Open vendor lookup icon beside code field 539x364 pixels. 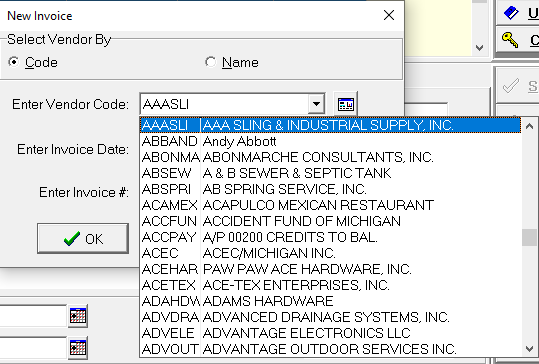click(x=346, y=104)
